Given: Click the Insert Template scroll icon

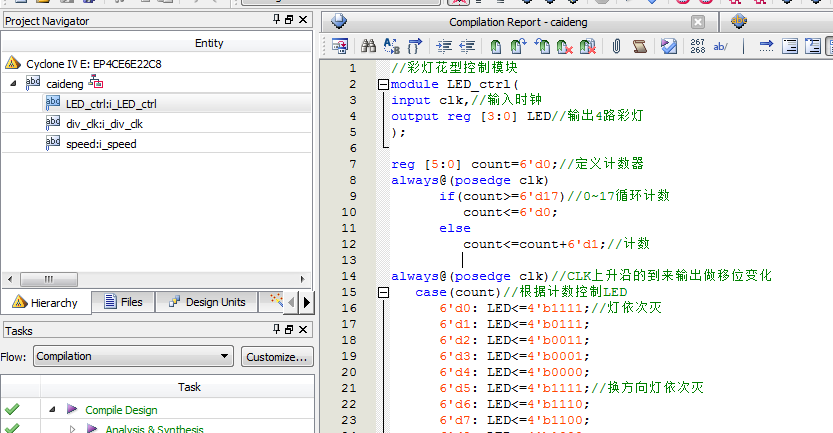Looking at the screenshot, I should tap(639, 46).
